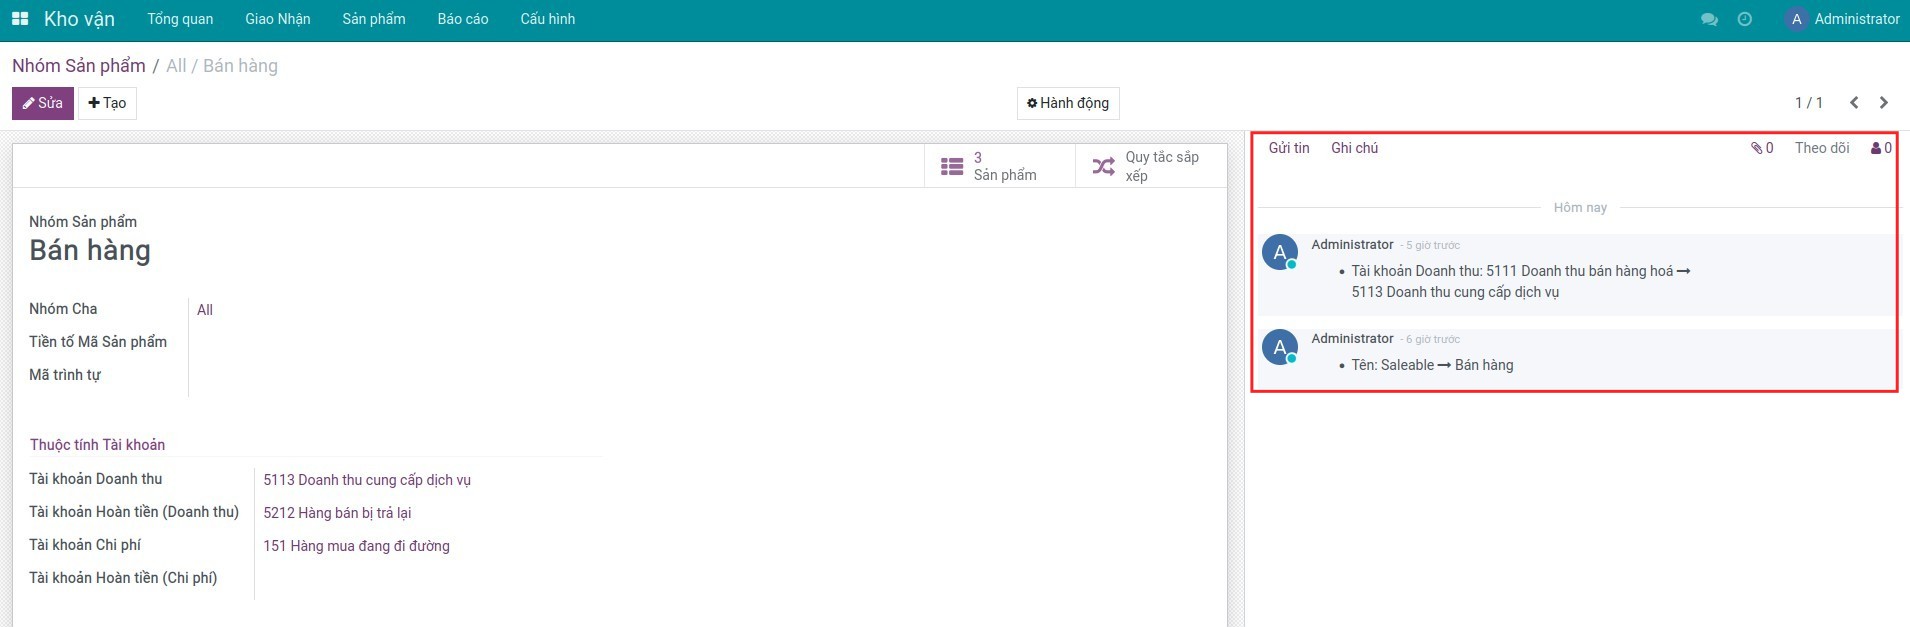The image size is (1910, 627).
Task: Expand the Hành động dropdown
Action: (x=1068, y=103)
